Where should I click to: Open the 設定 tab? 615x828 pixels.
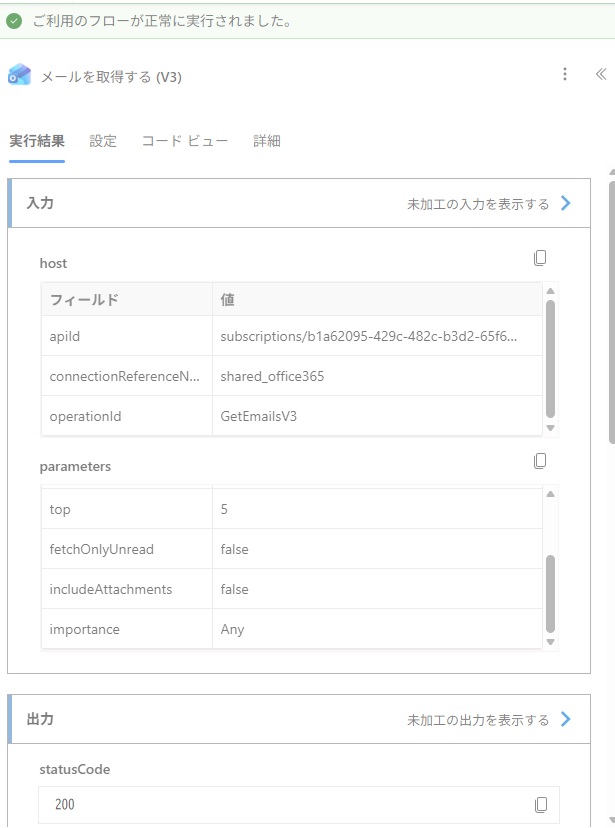103,141
